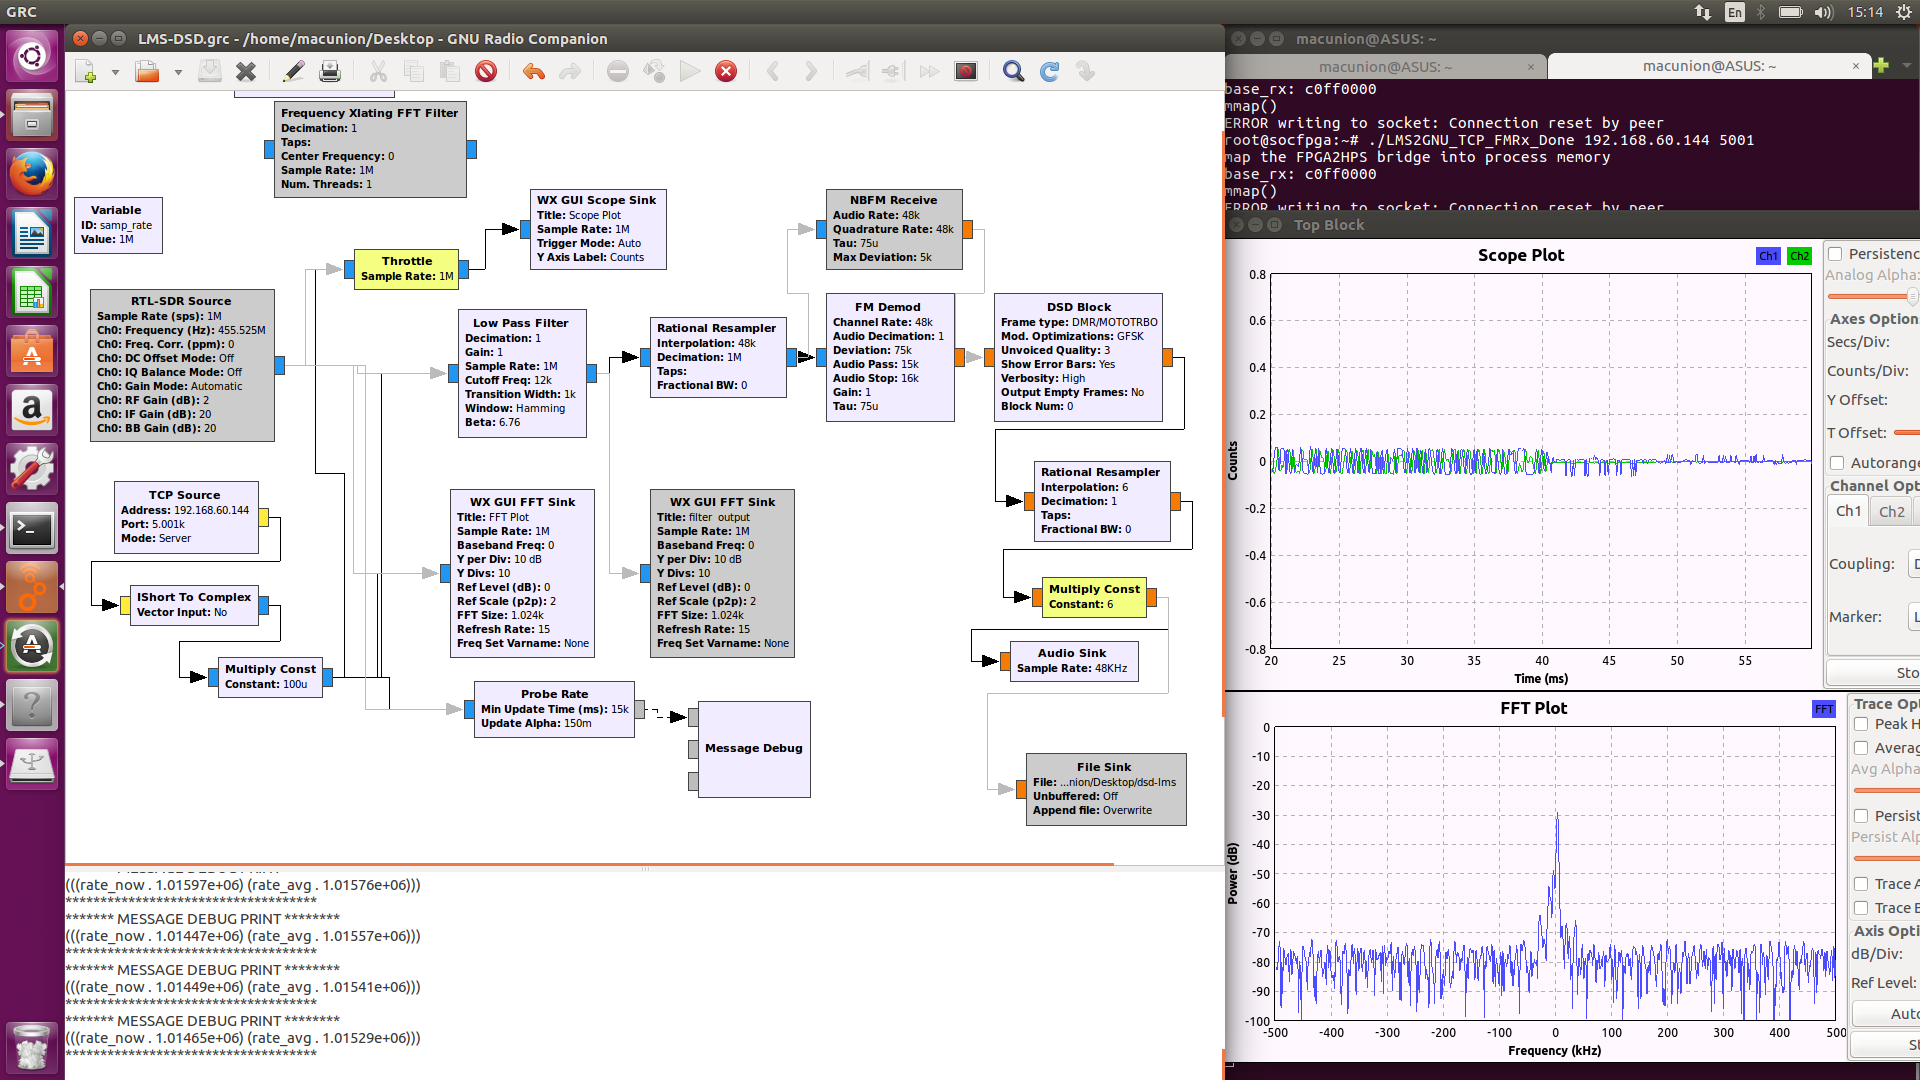Select the first macunion@ASUS terminal tab

tap(1384, 66)
